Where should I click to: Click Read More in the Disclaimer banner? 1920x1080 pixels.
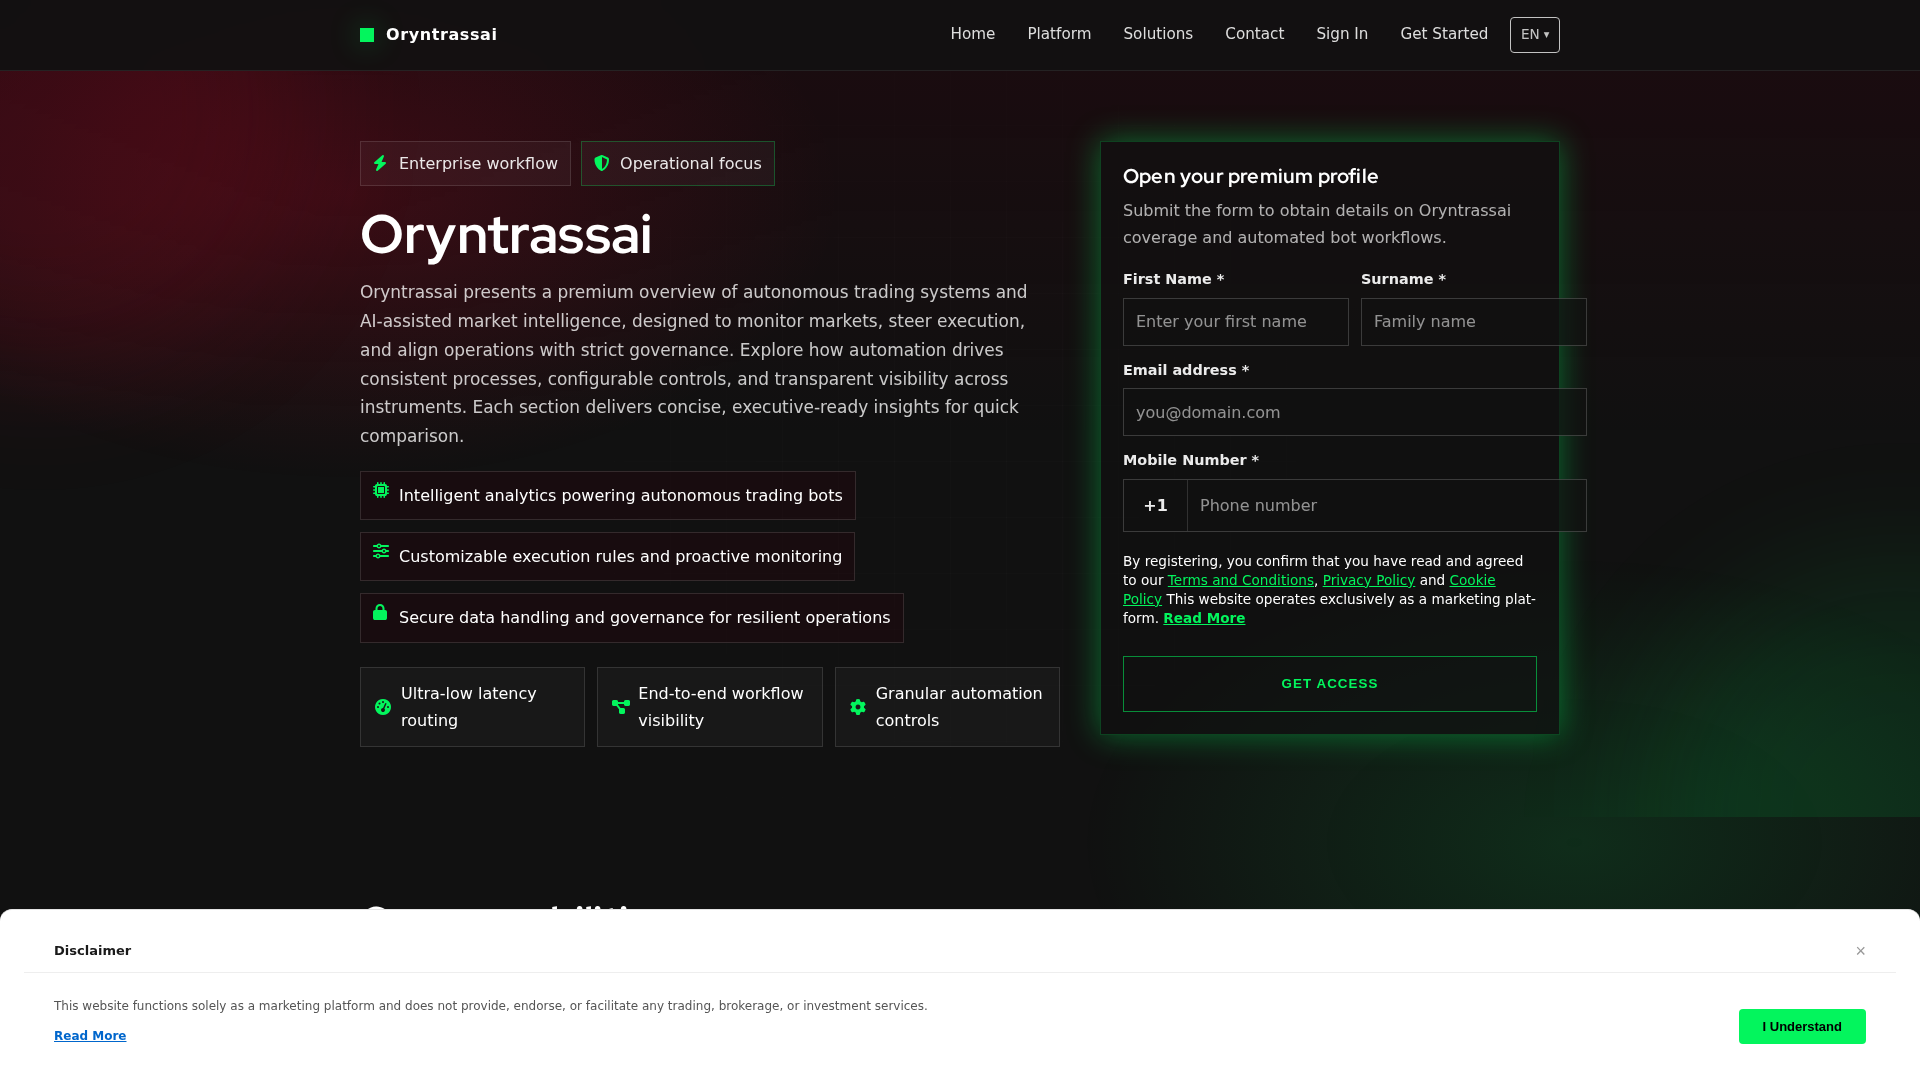[90, 1036]
